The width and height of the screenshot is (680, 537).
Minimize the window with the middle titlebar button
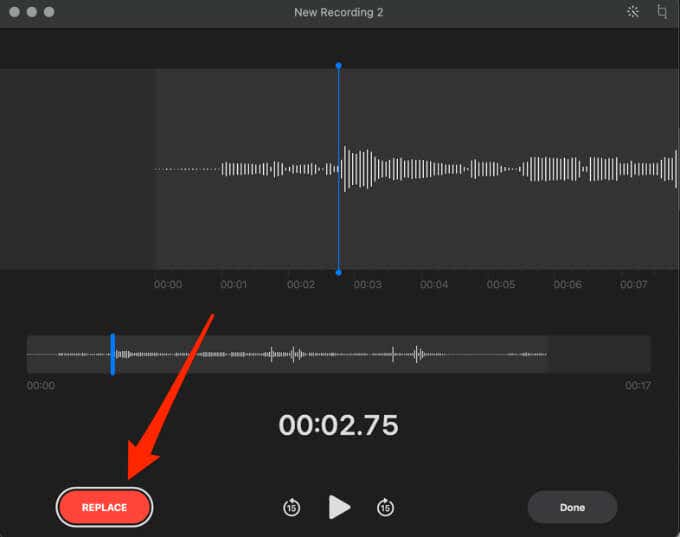point(32,12)
